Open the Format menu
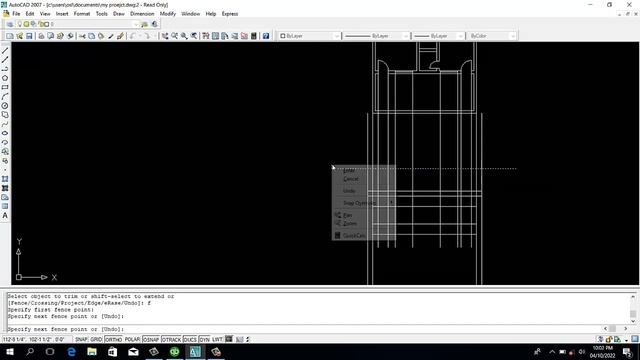This screenshot has height=360, width=640. pyautogui.click(x=82, y=14)
